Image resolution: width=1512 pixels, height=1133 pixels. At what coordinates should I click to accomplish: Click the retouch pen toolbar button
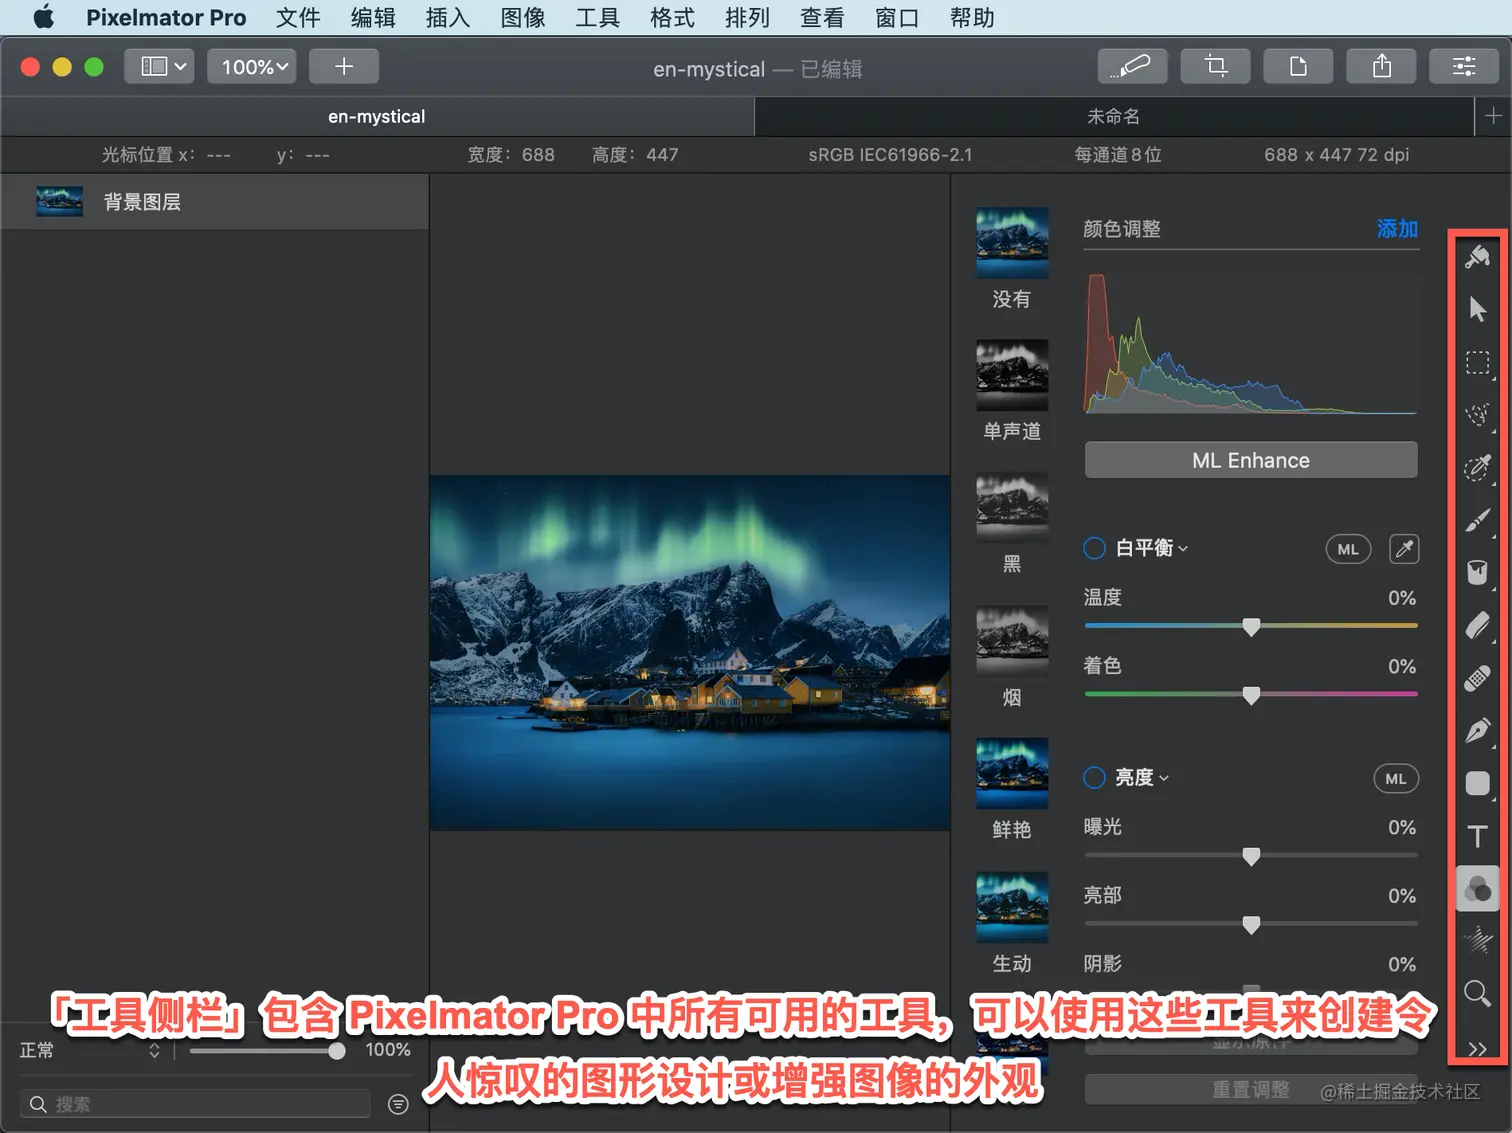tap(1132, 66)
